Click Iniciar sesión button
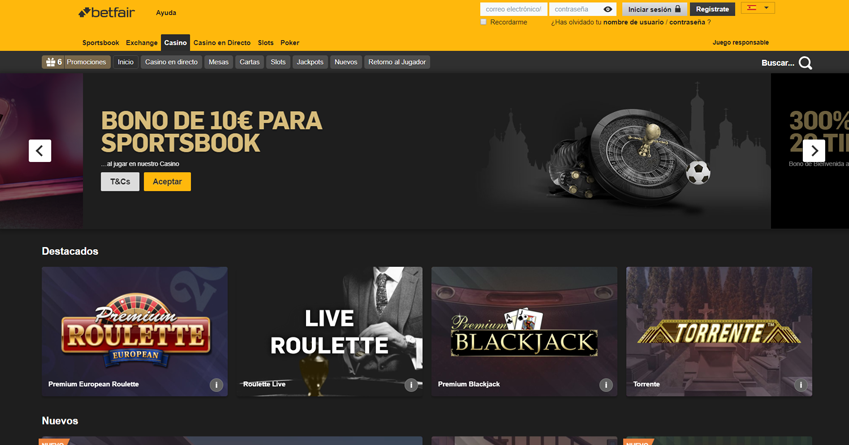This screenshot has width=849, height=445. click(654, 9)
